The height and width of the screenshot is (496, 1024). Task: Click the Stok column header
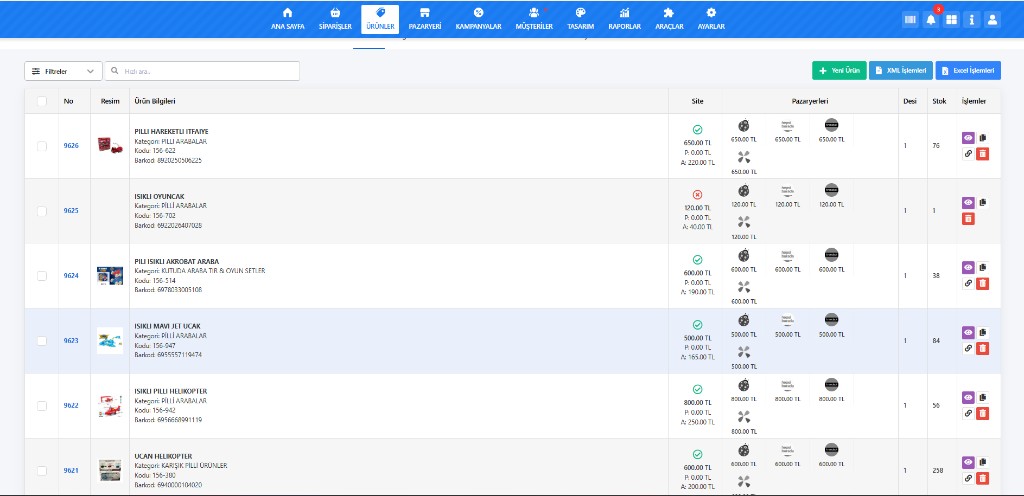939,101
